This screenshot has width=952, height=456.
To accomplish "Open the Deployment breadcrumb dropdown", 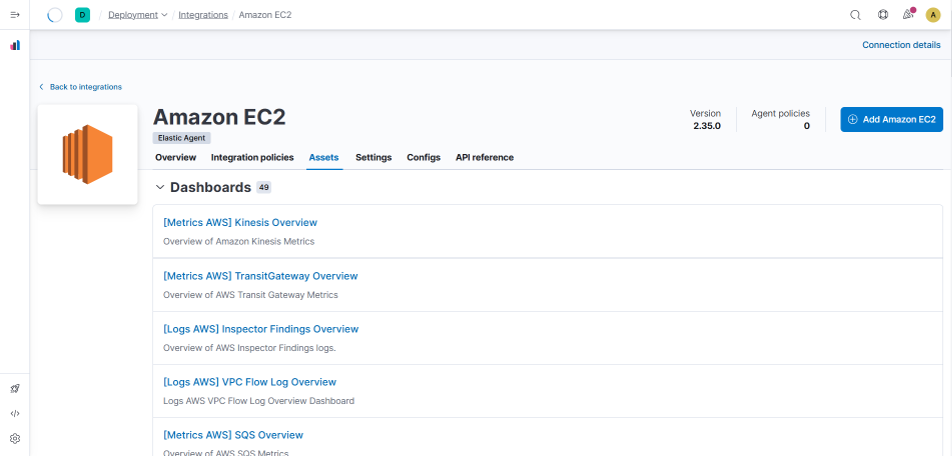I will pos(137,15).
